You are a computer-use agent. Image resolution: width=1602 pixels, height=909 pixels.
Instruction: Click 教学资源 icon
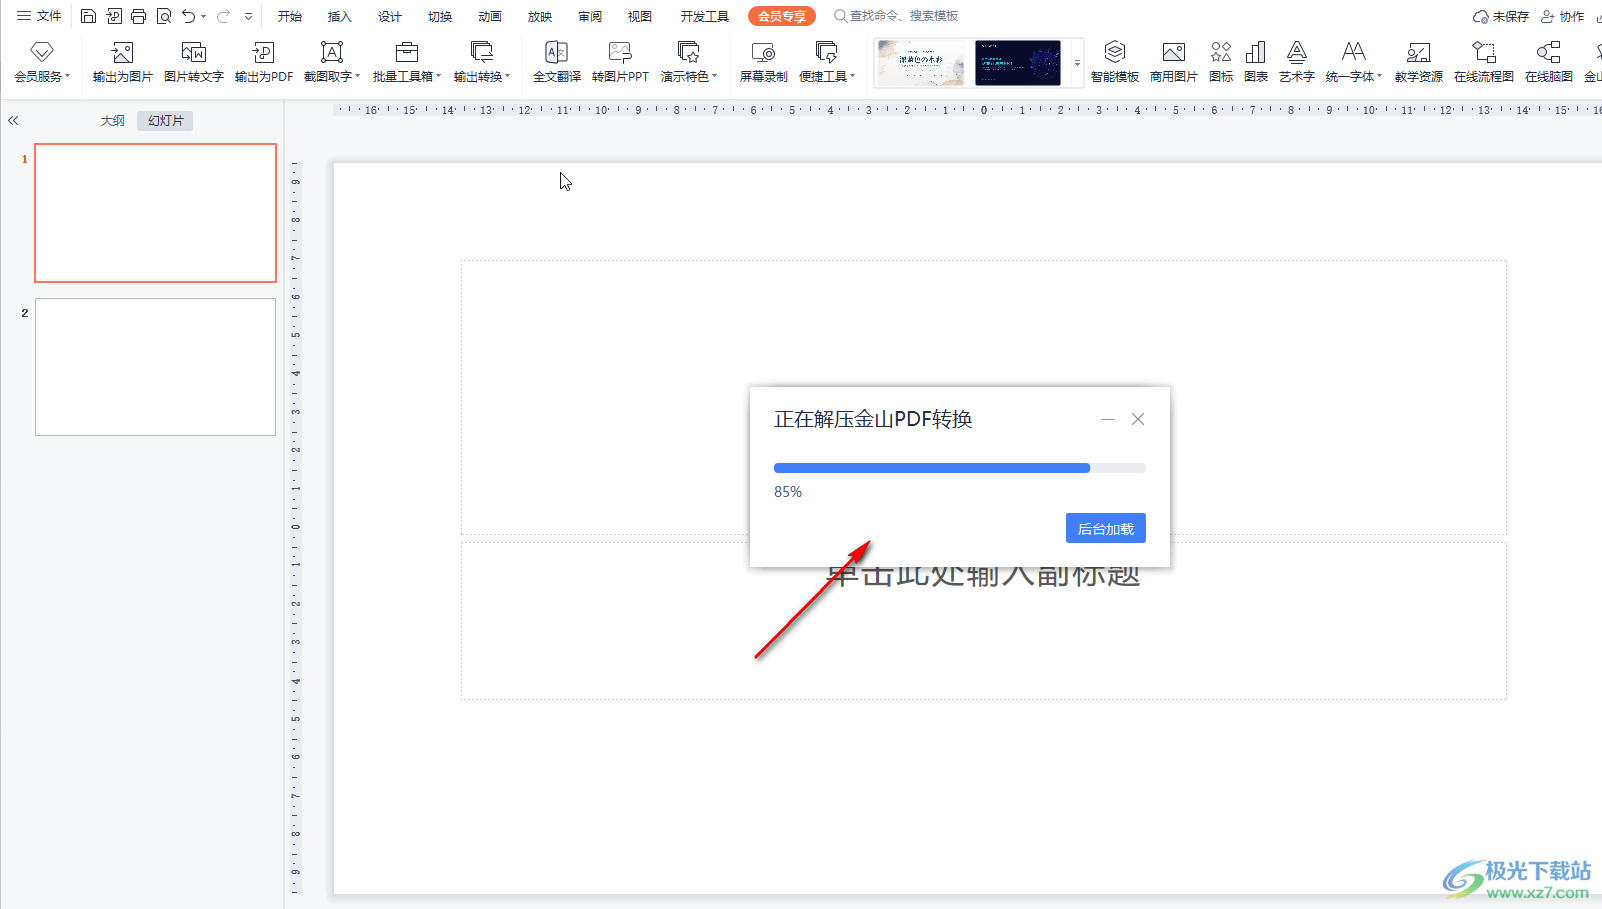click(1419, 62)
